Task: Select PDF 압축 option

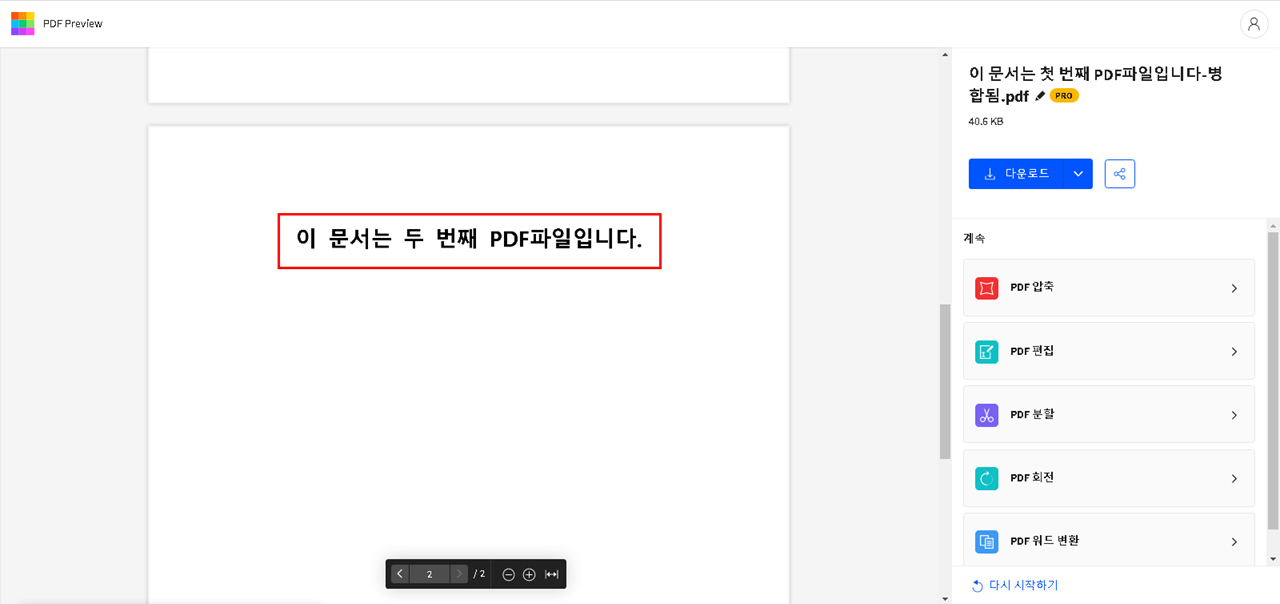Action: [1108, 288]
